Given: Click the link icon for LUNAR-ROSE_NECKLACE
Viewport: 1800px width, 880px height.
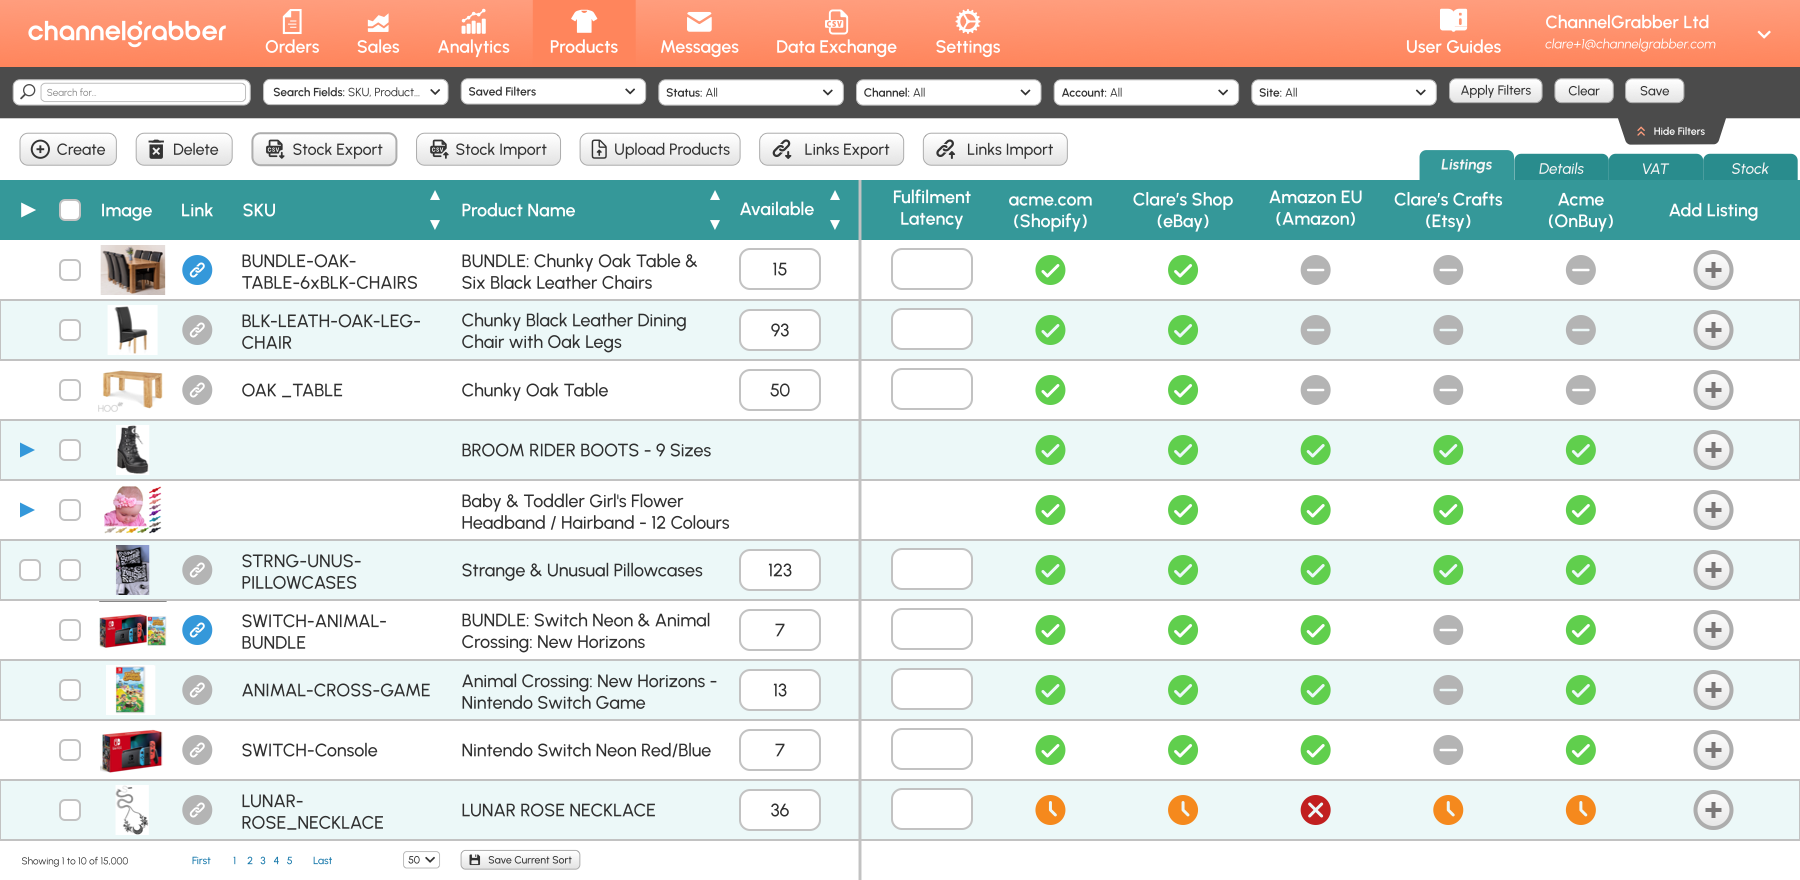Looking at the screenshot, I should (x=197, y=810).
